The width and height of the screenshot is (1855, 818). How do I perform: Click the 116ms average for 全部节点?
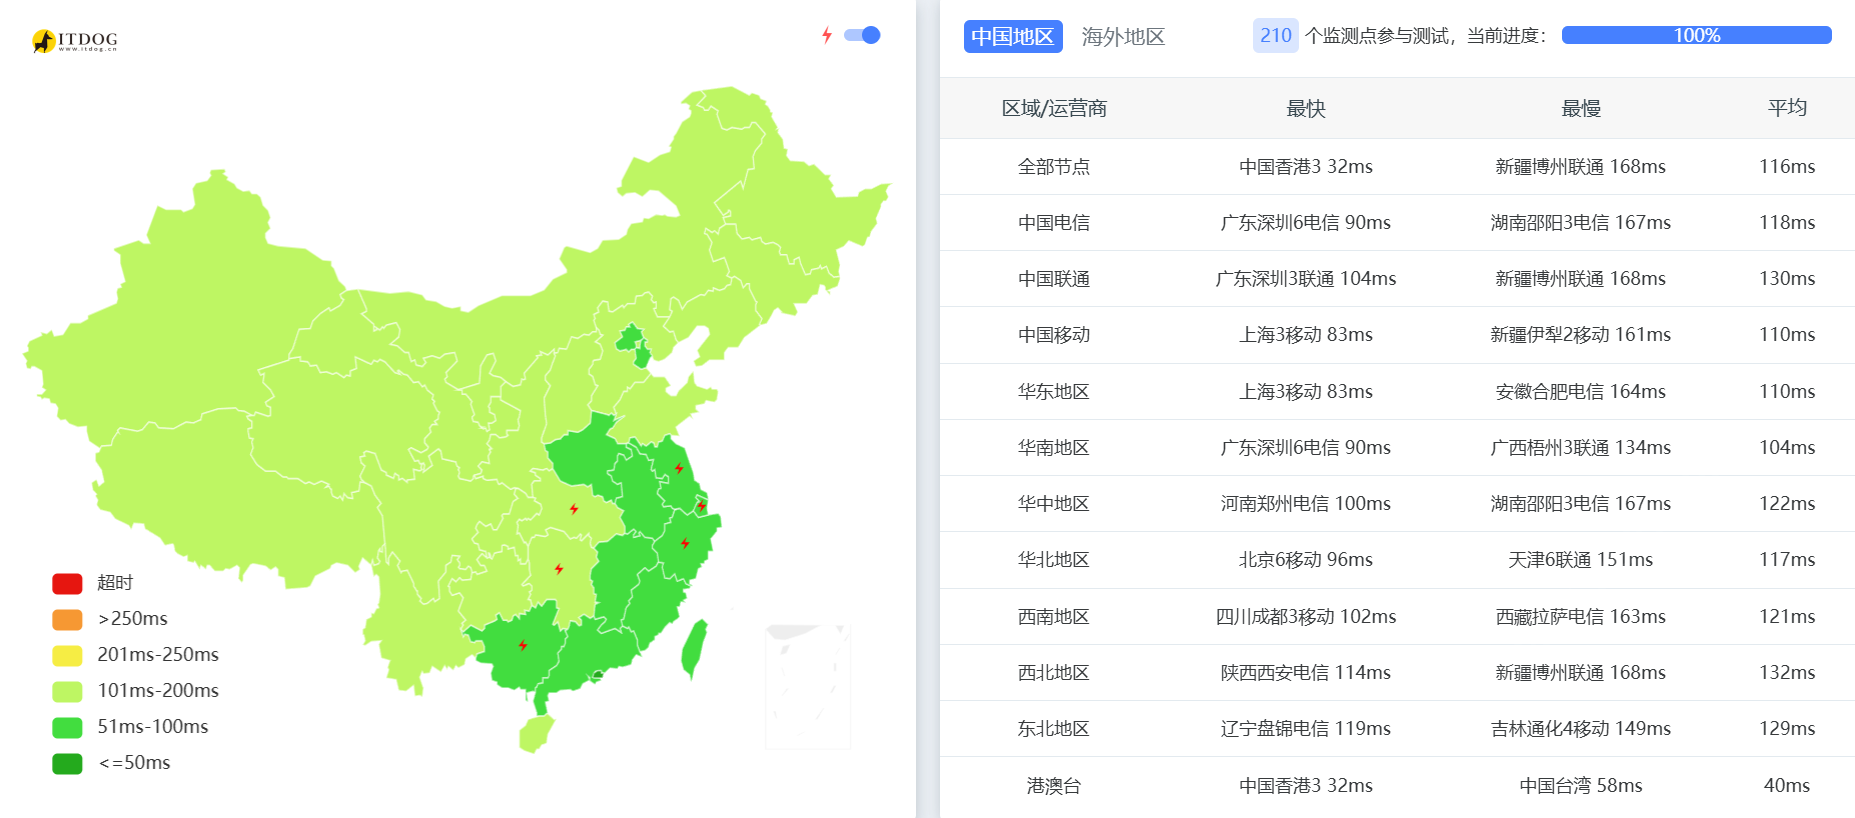click(x=1787, y=167)
